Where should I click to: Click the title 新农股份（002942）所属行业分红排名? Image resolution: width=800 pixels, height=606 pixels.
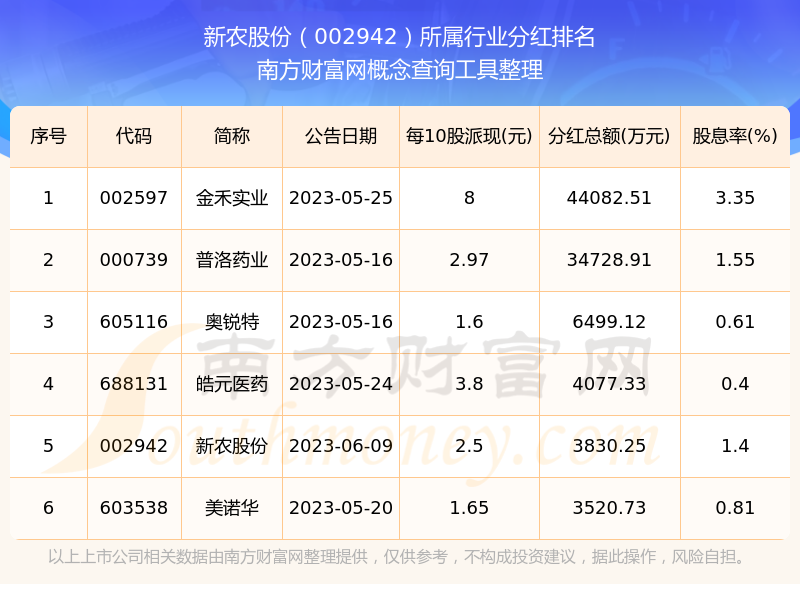(399, 37)
